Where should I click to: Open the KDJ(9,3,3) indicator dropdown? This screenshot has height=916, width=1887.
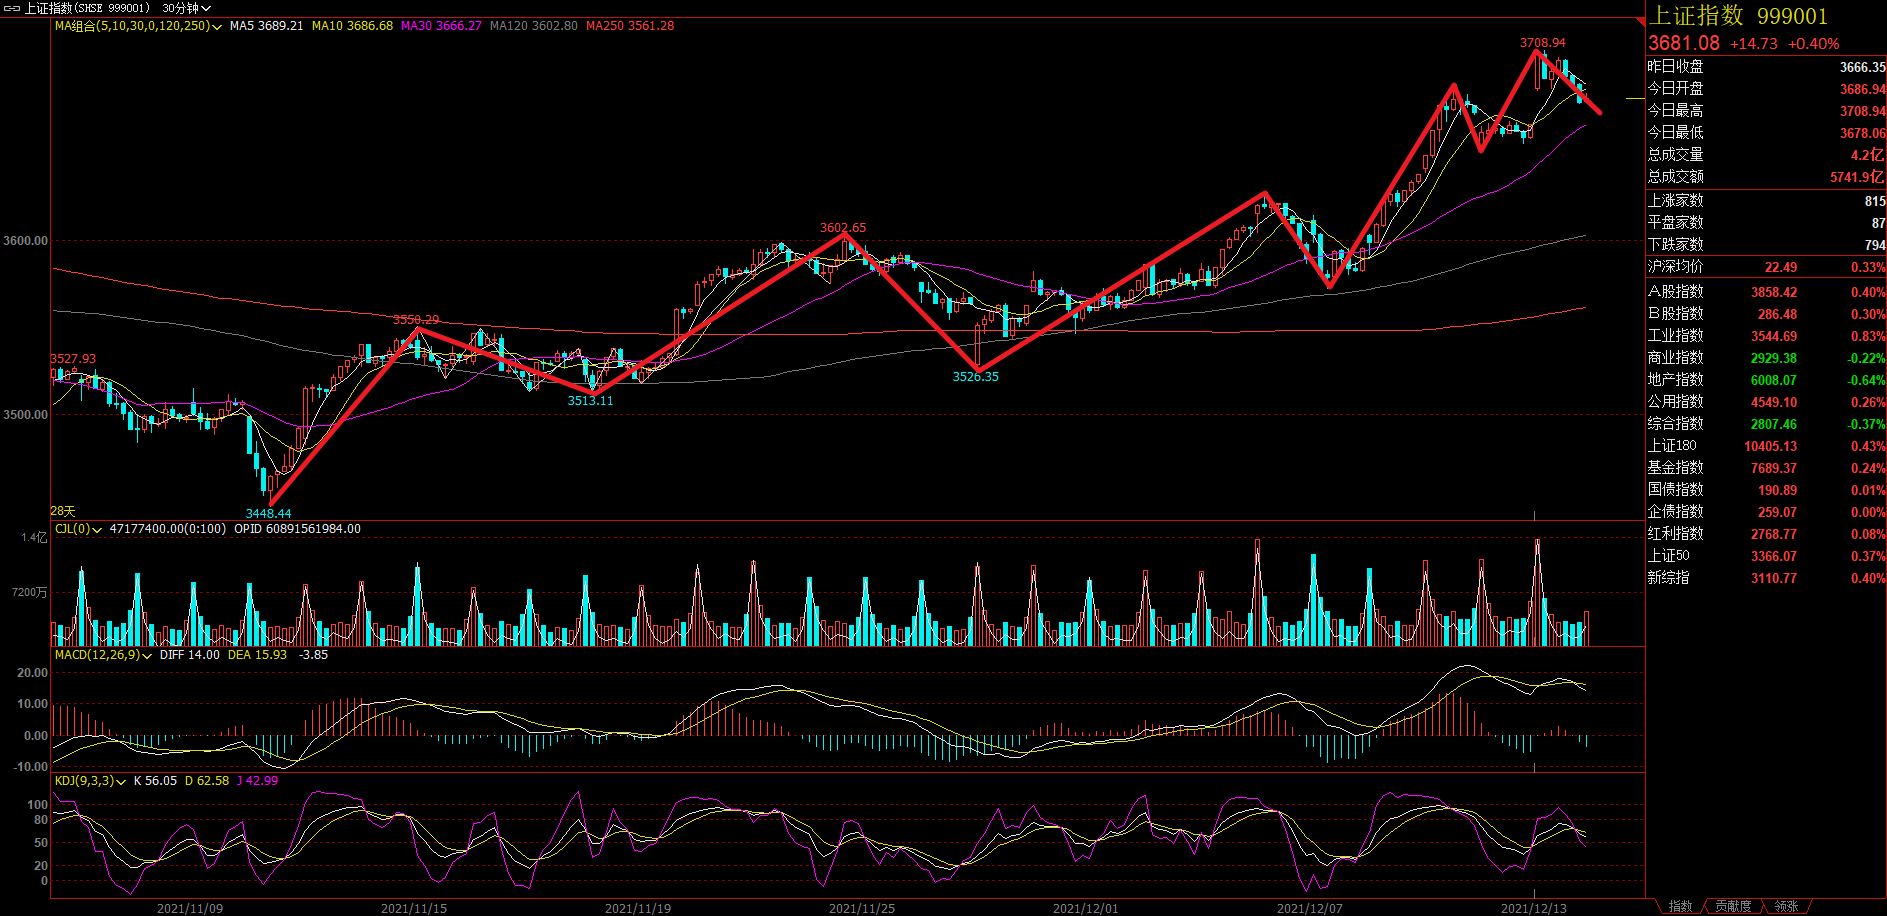pos(121,782)
